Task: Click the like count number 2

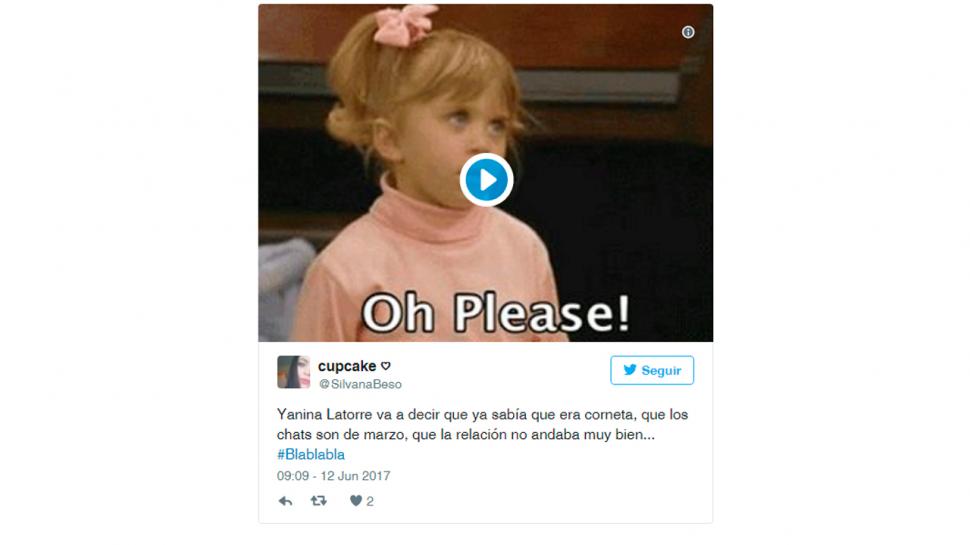Action: point(370,502)
